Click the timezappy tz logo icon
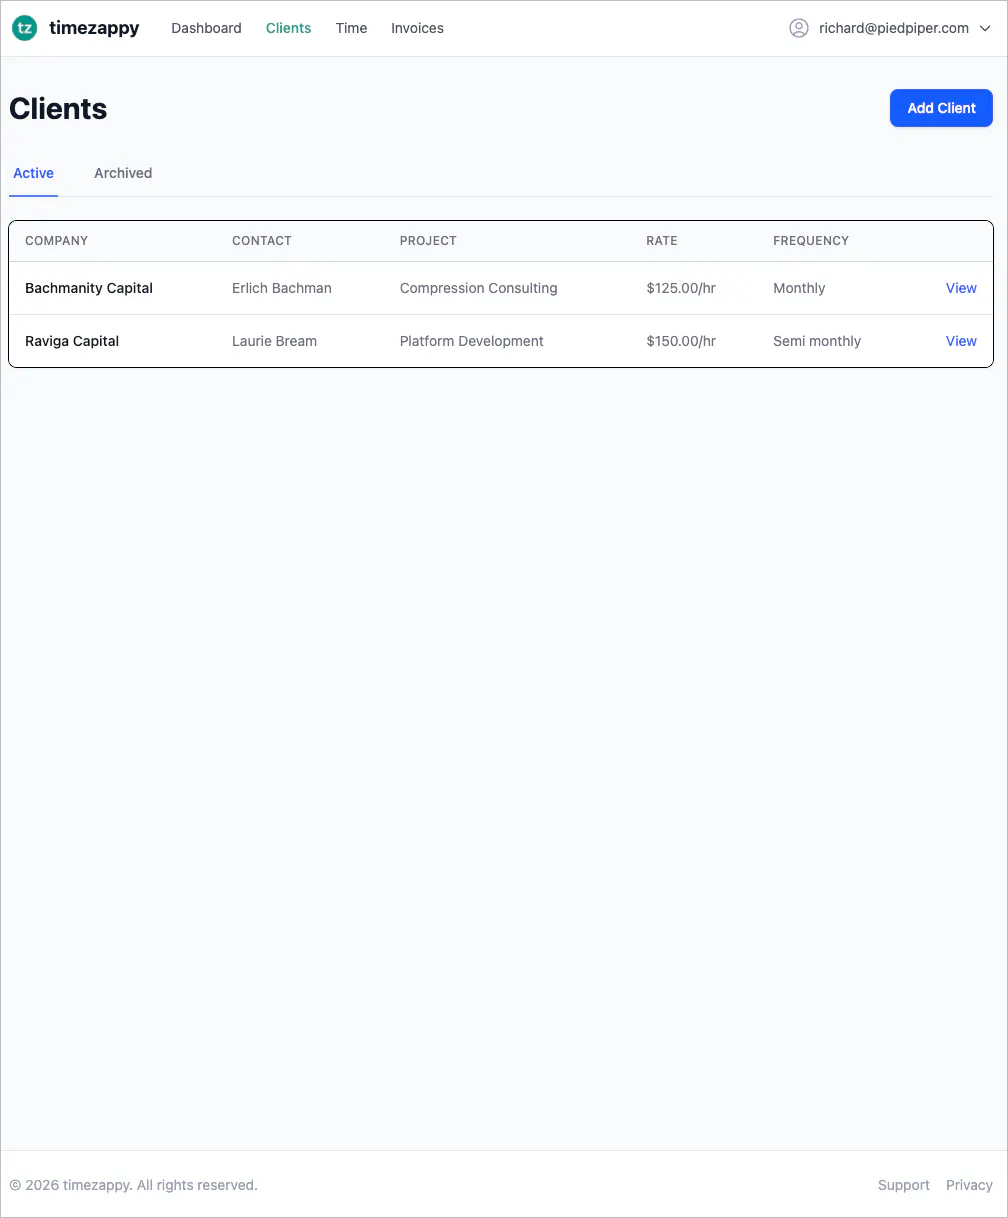Viewport: 1008px width, 1218px height. (x=25, y=28)
